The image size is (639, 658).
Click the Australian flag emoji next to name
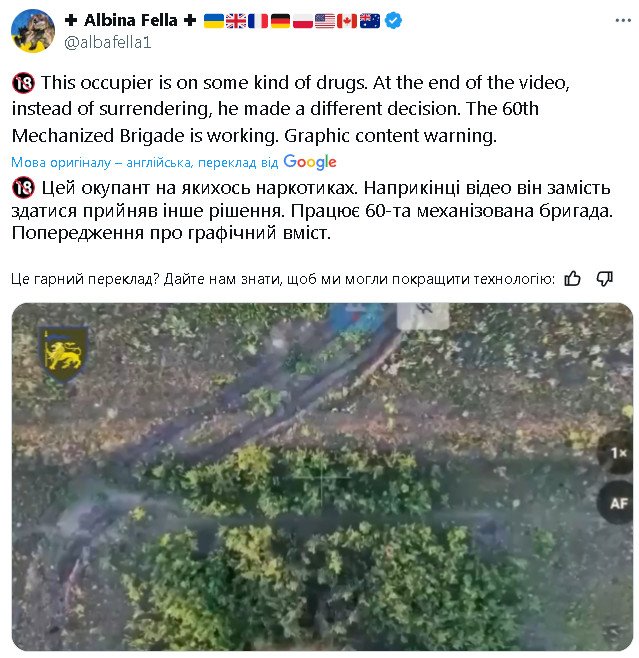tap(370, 21)
